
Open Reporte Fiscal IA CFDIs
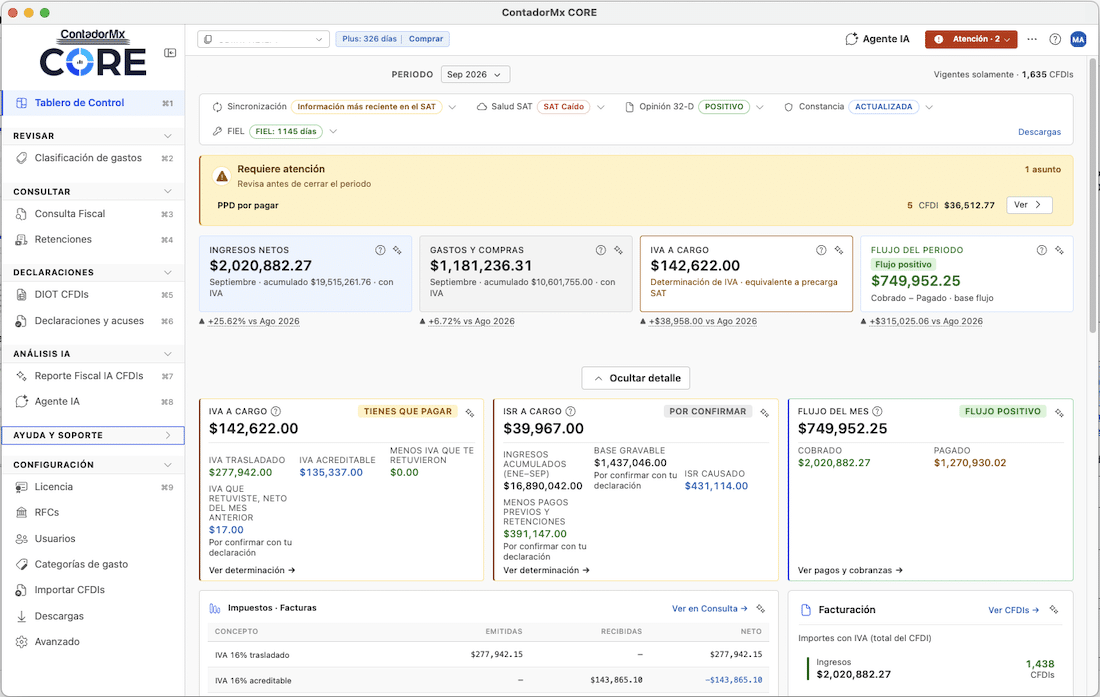[x=93, y=376]
